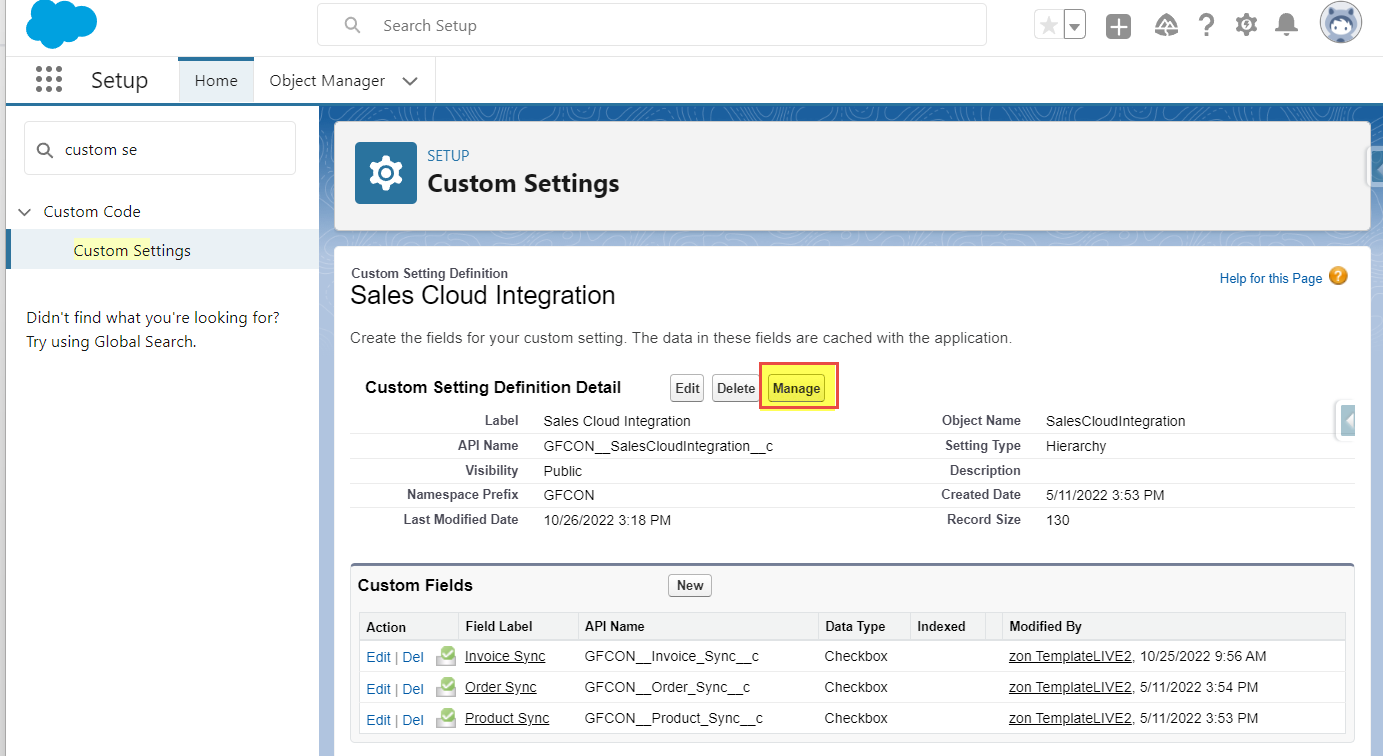Click Edit link for Order Sync
This screenshot has width=1383, height=756.
coord(378,689)
